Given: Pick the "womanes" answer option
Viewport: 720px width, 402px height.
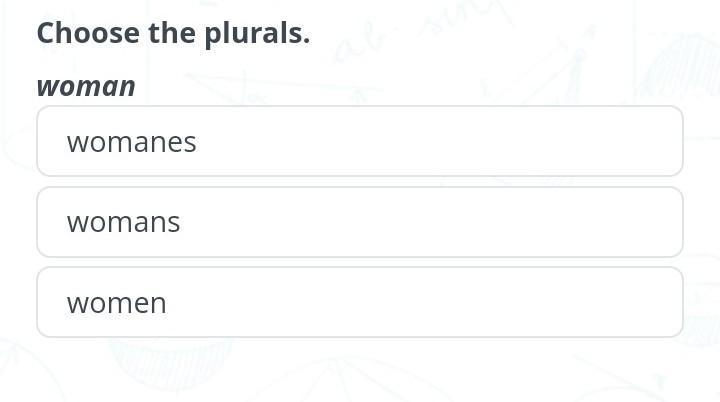Looking at the screenshot, I should tap(360, 141).
